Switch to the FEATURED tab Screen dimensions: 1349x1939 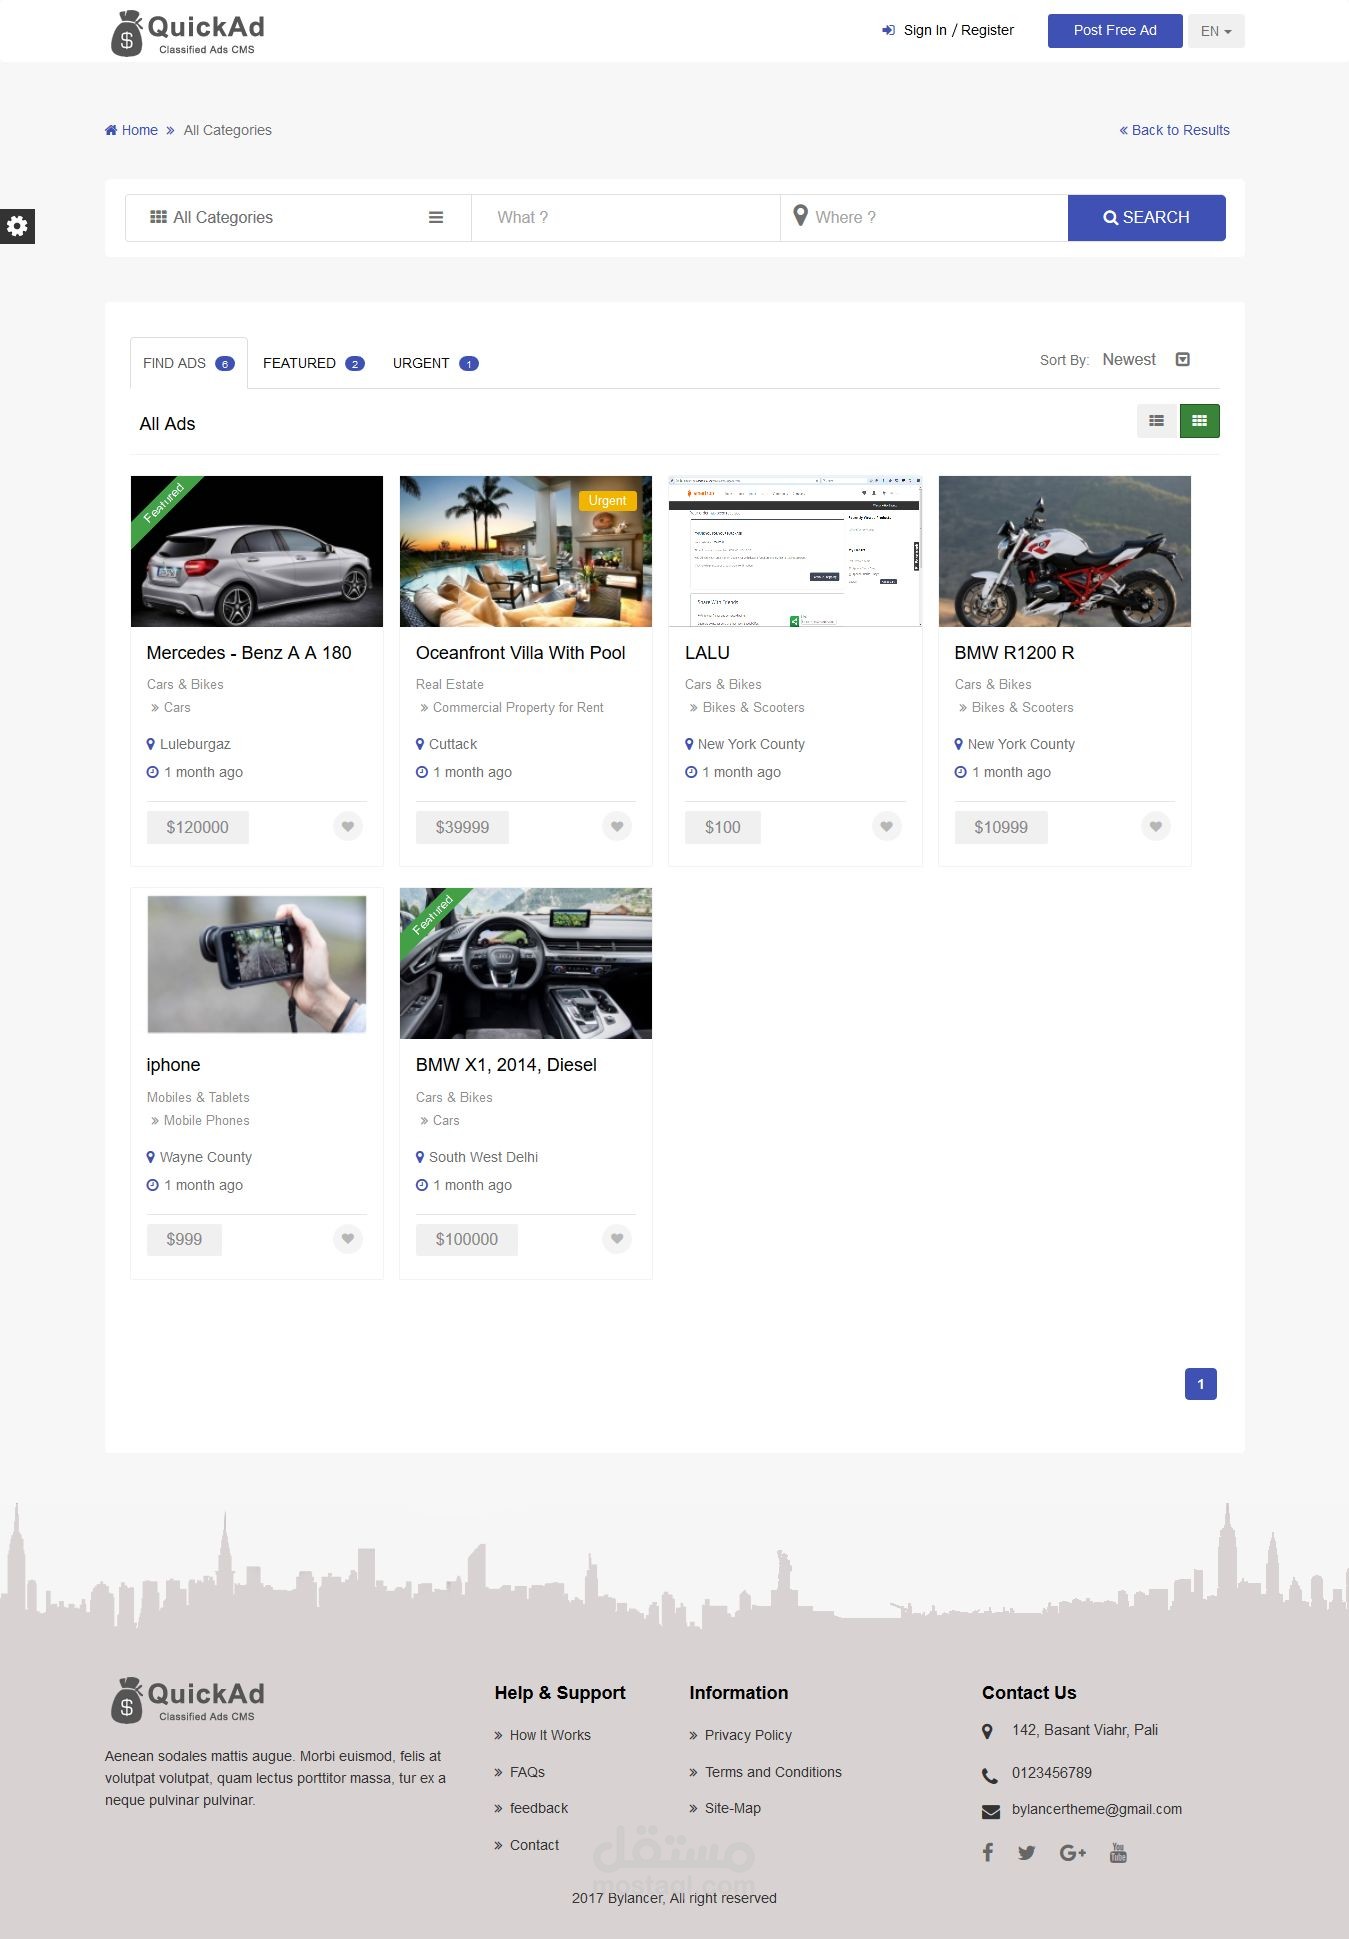[x=313, y=363]
